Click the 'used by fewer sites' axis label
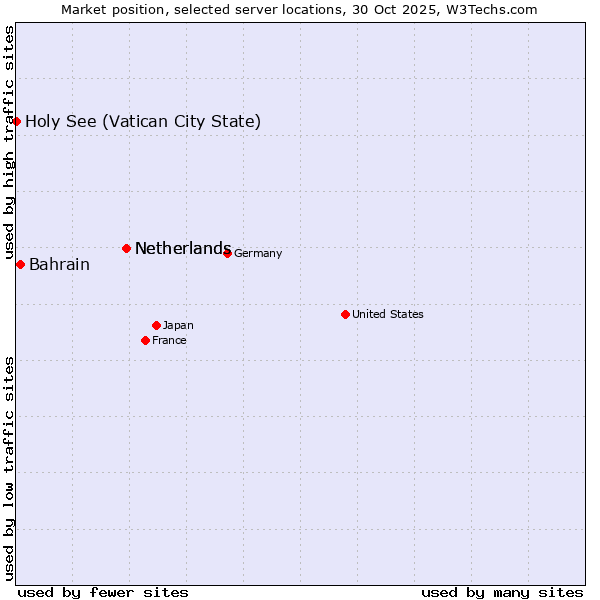Viewport: 600px width, 600px height. click(103, 592)
